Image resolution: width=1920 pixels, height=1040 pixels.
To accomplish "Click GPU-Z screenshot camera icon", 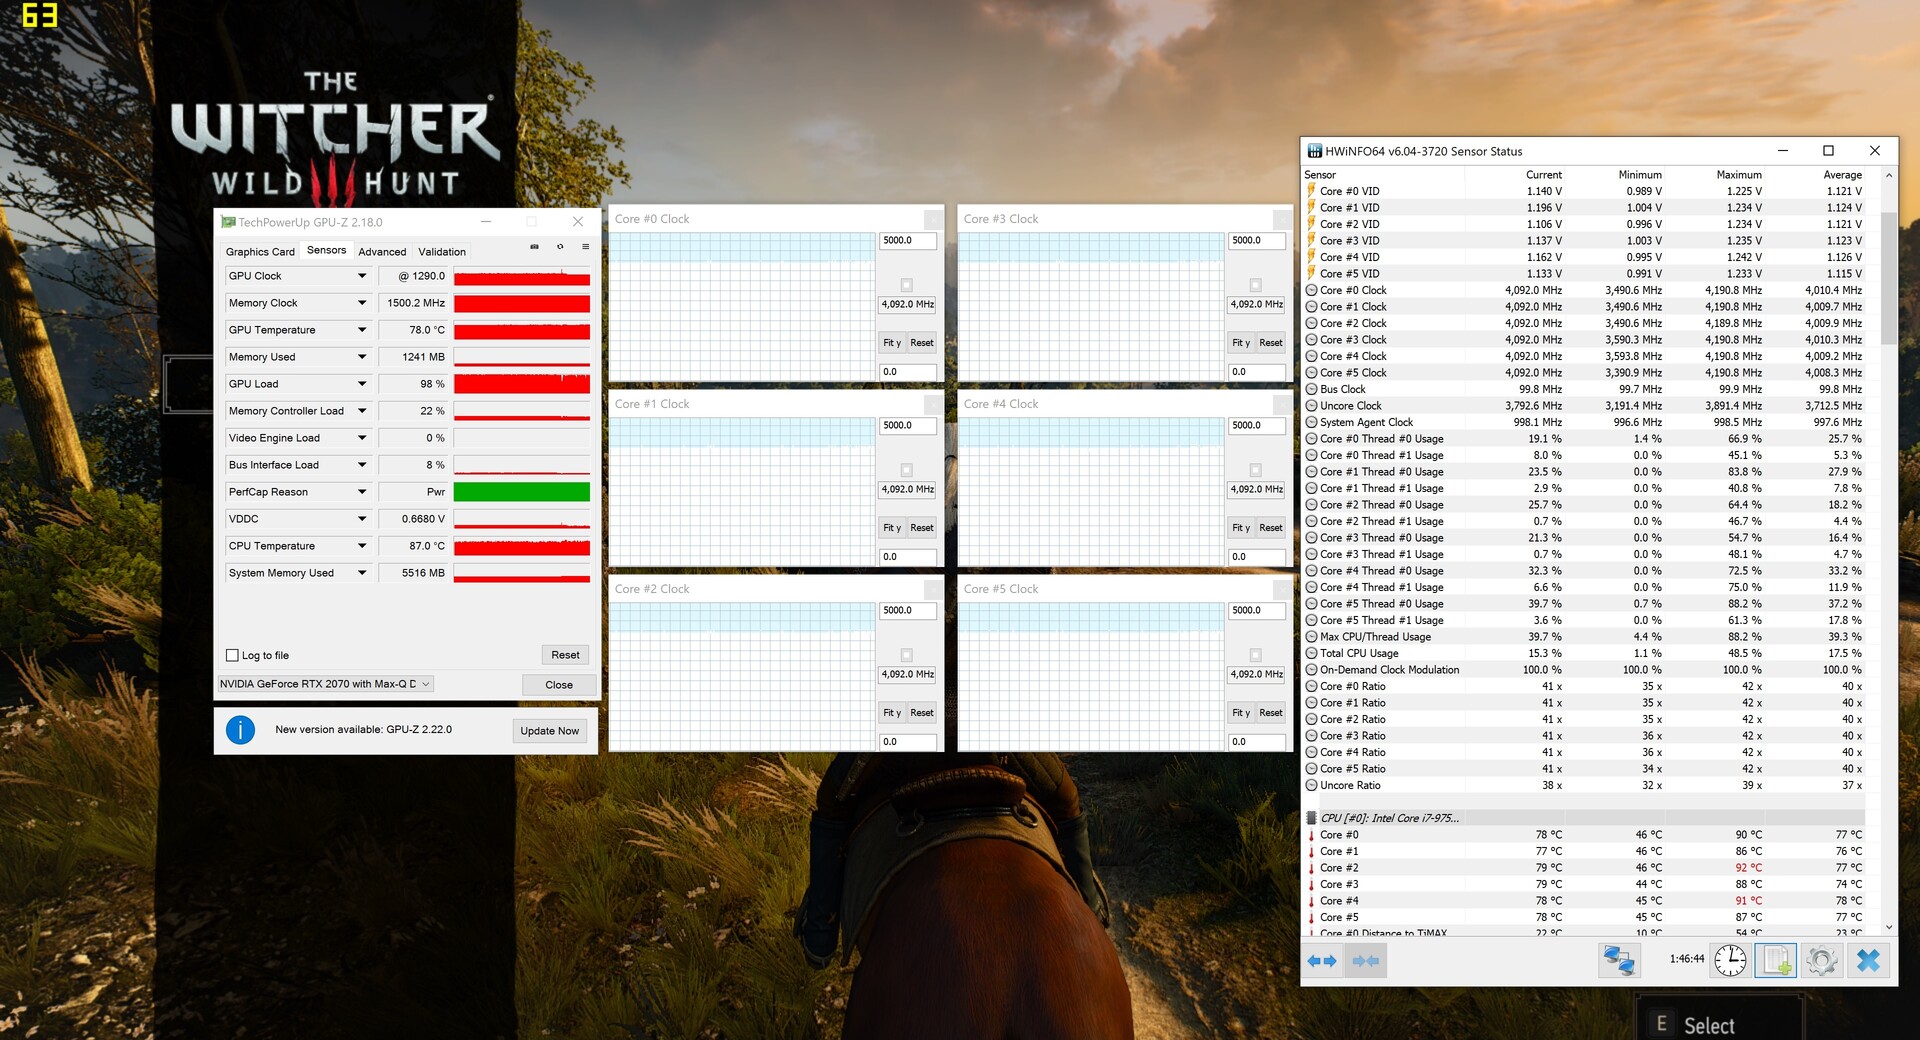I will click(534, 247).
